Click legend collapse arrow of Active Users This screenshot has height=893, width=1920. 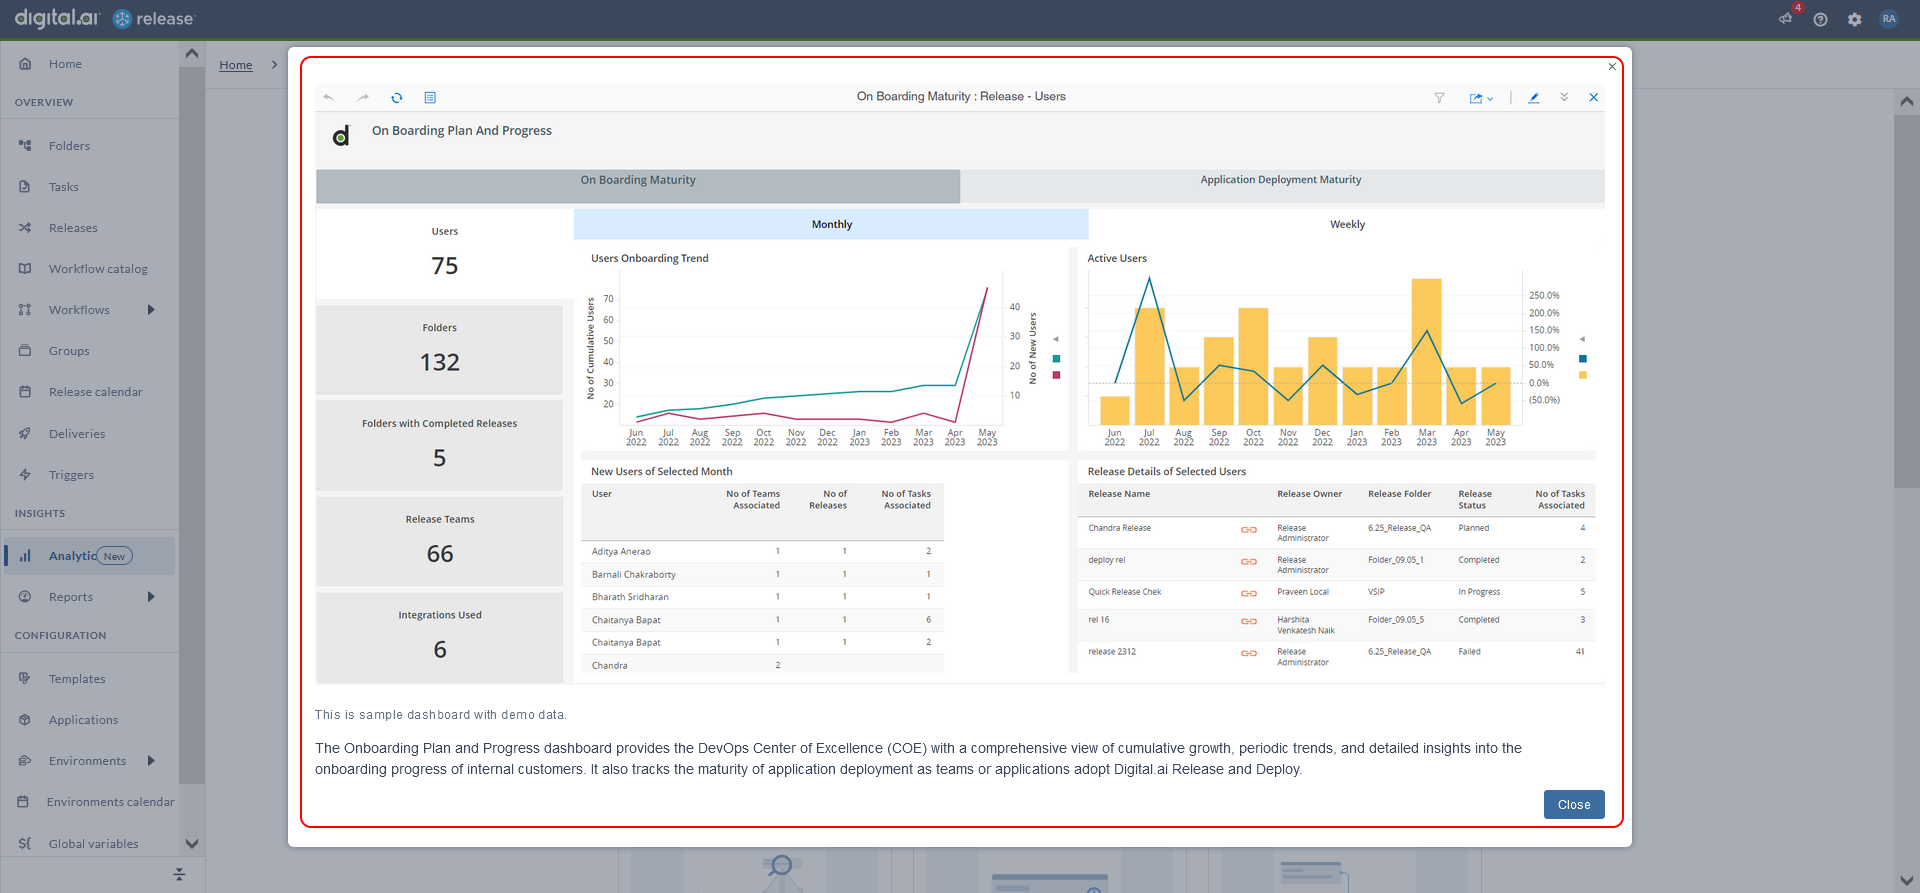[1582, 339]
